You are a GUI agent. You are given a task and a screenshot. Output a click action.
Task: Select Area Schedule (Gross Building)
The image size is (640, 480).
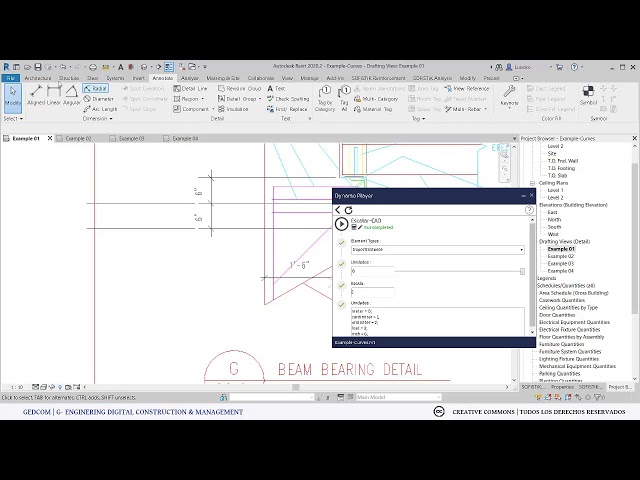(x=573, y=293)
